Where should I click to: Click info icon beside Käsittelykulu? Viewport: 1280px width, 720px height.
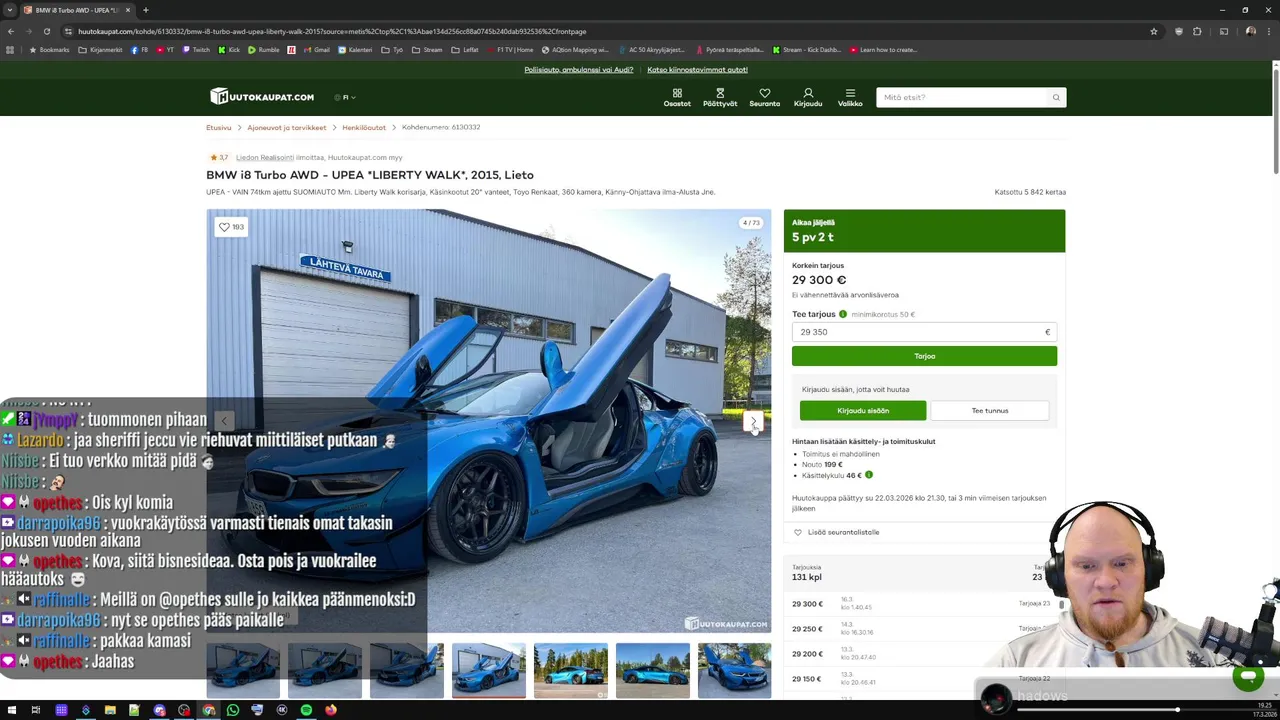pos(869,475)
